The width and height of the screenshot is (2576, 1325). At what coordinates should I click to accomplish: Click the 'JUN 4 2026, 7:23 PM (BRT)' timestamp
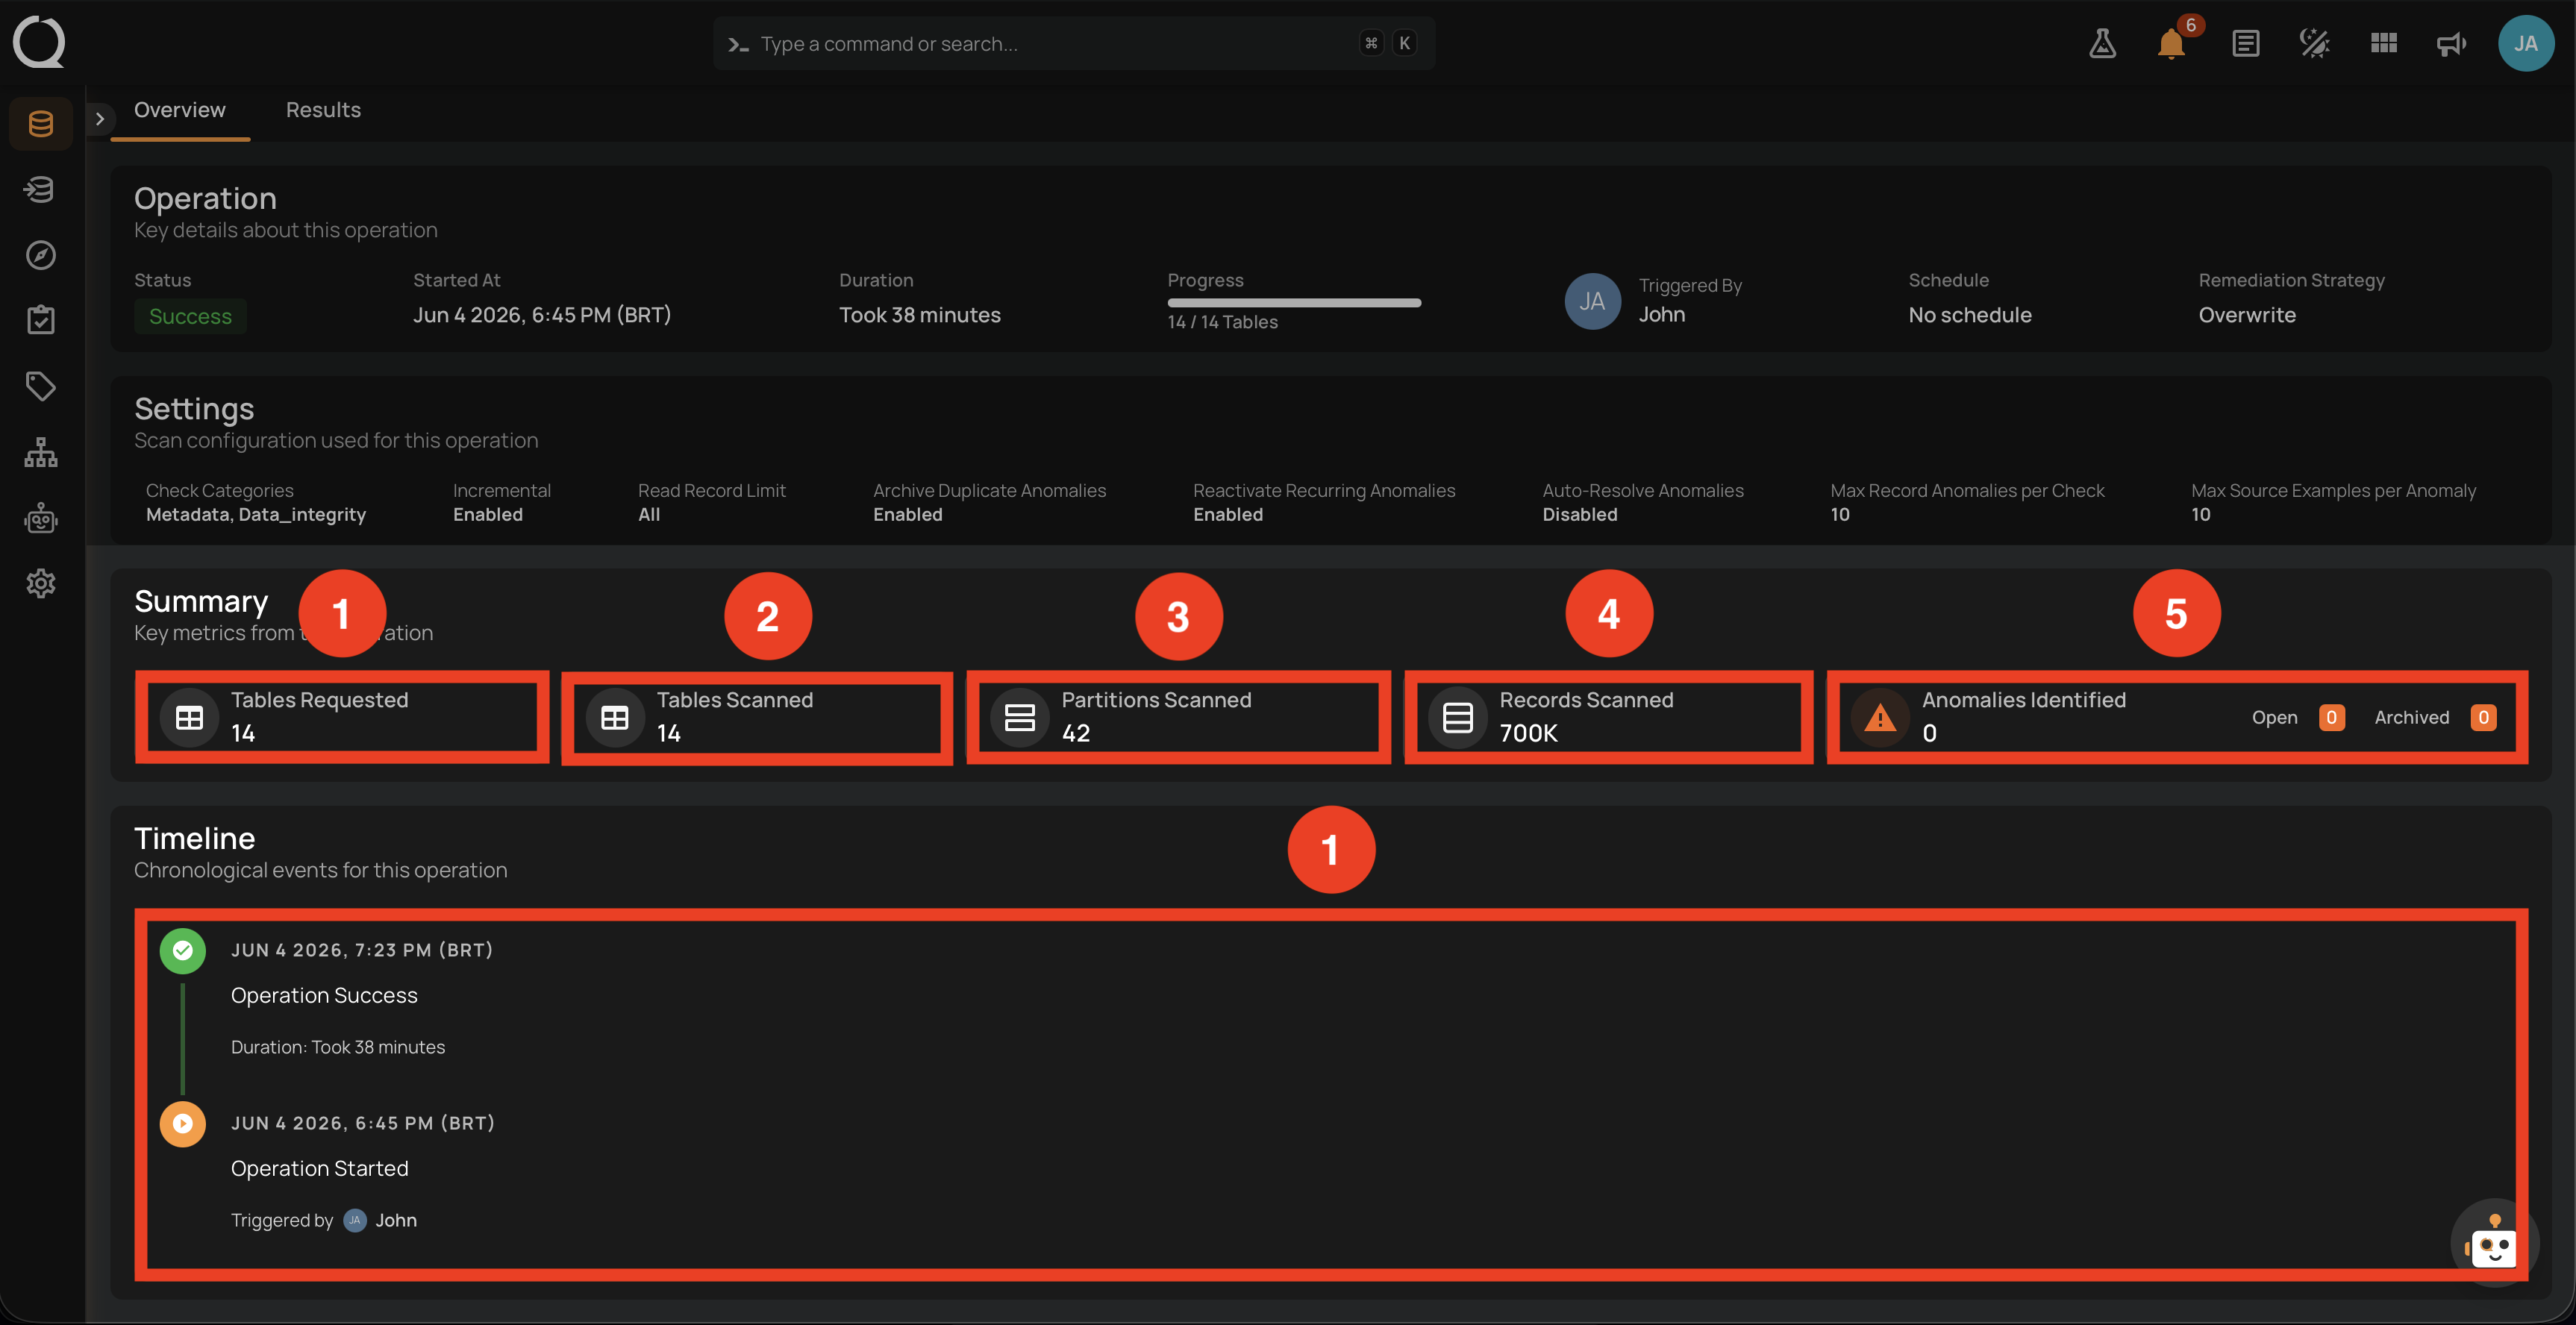coord(362,950)
